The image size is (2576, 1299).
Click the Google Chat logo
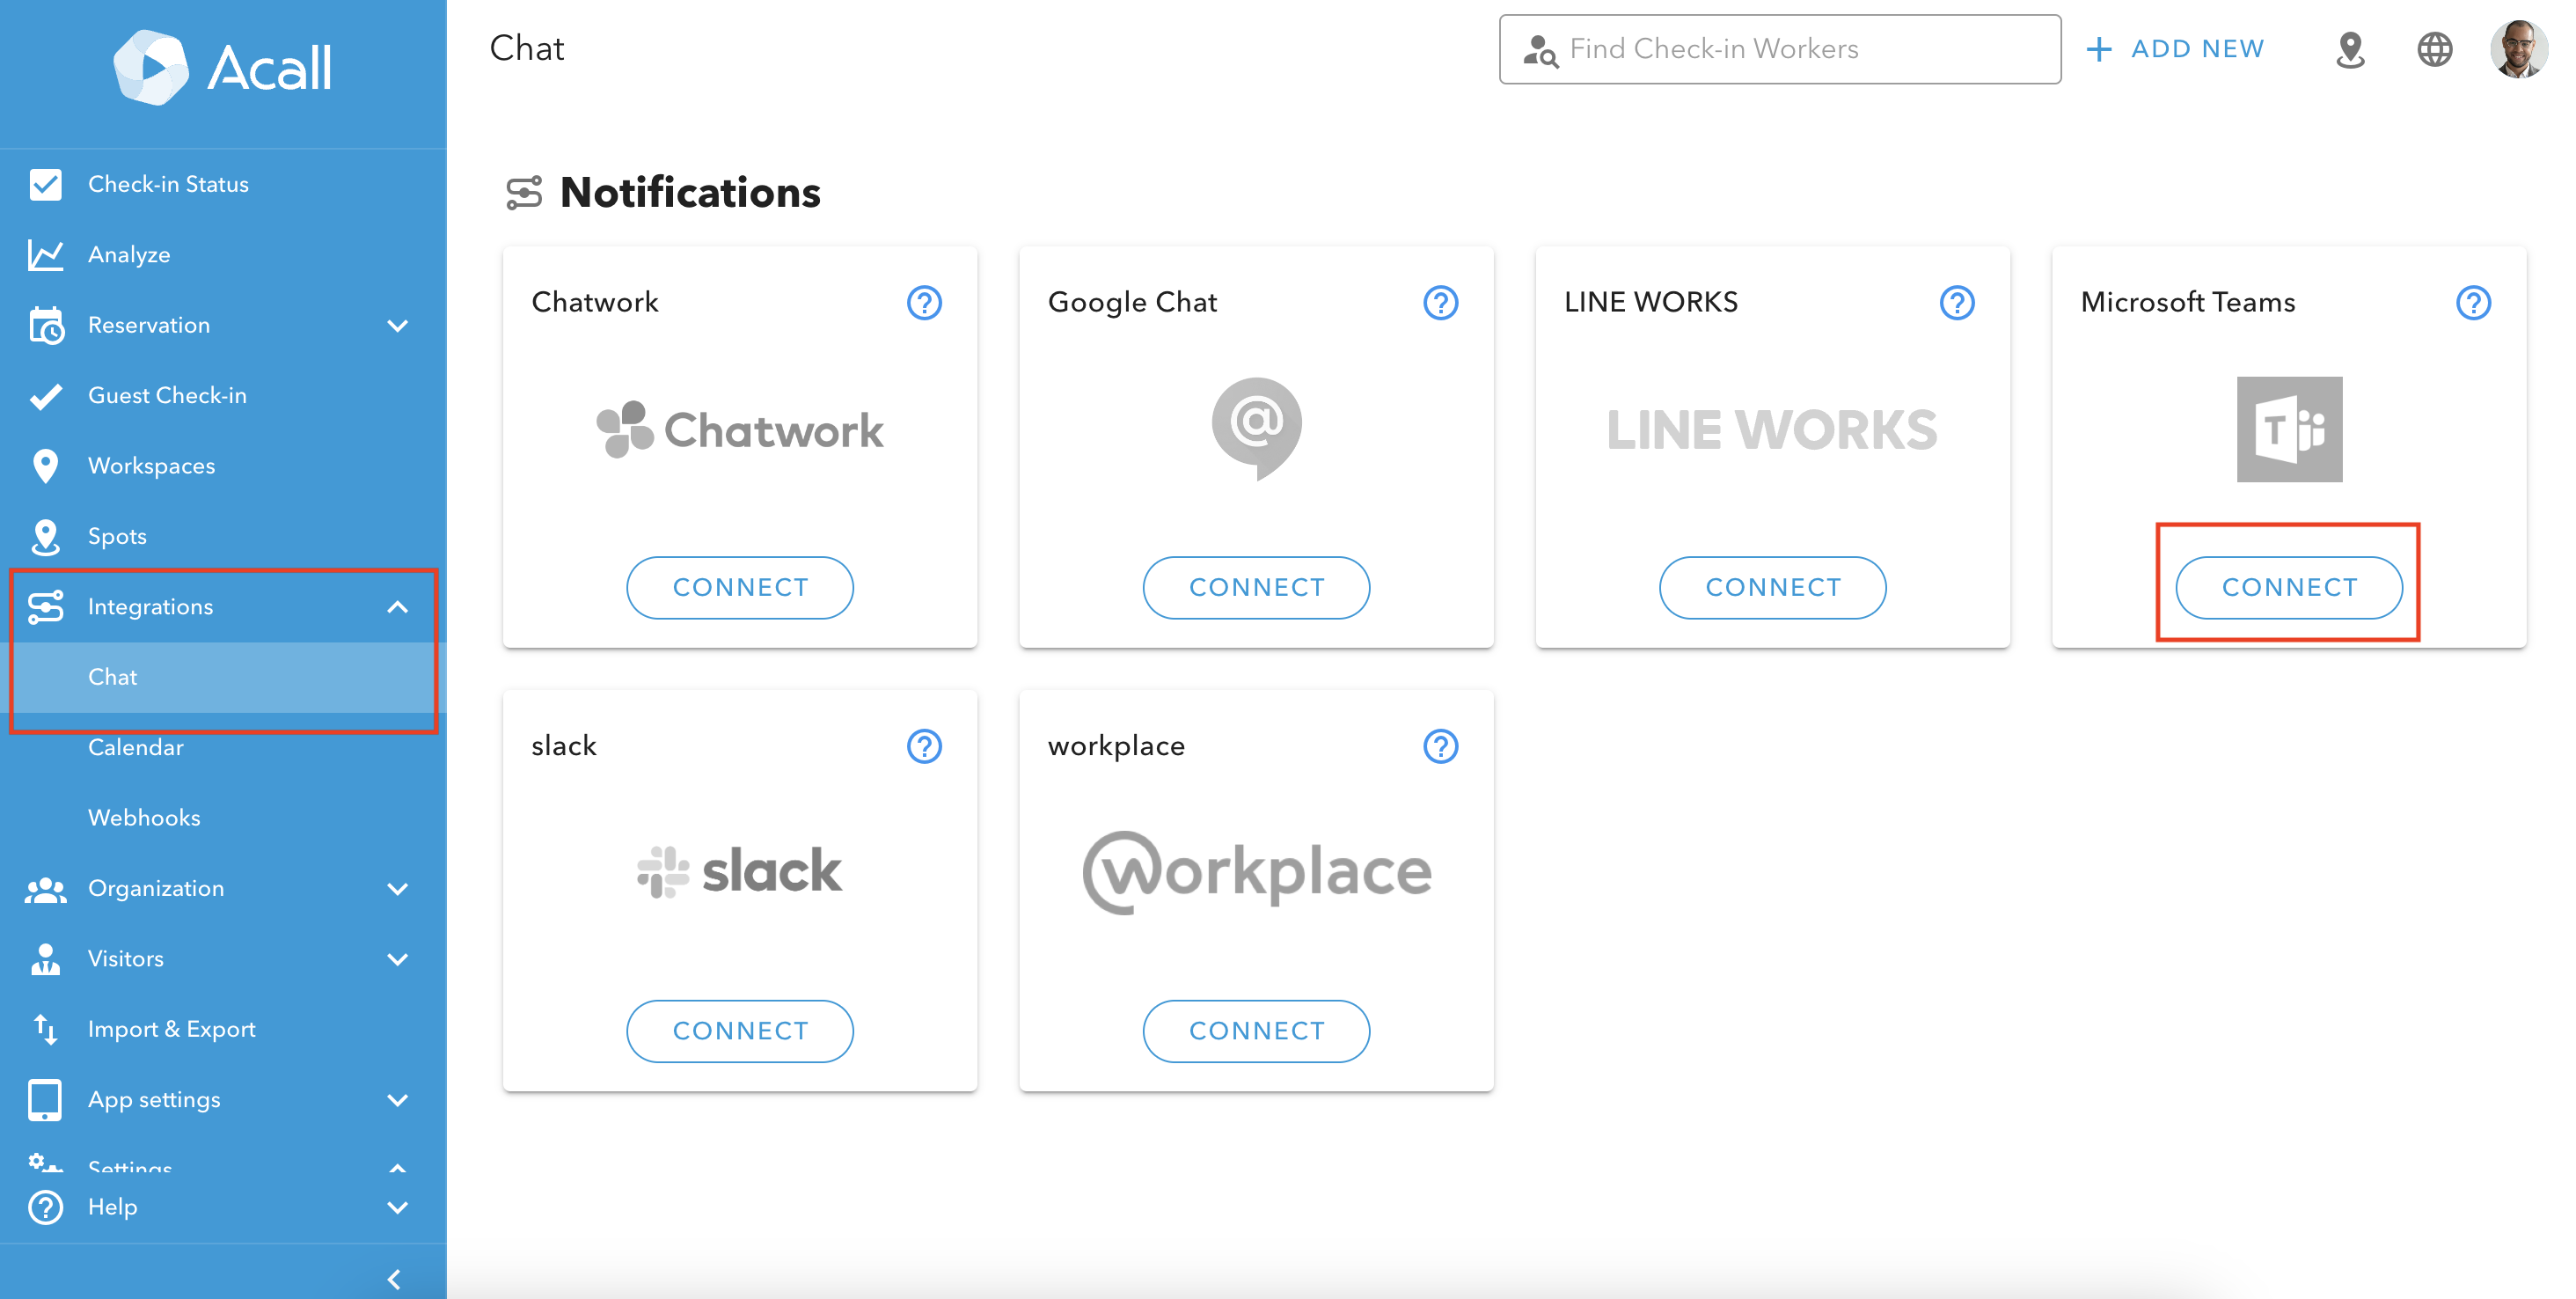(1256, 429)
